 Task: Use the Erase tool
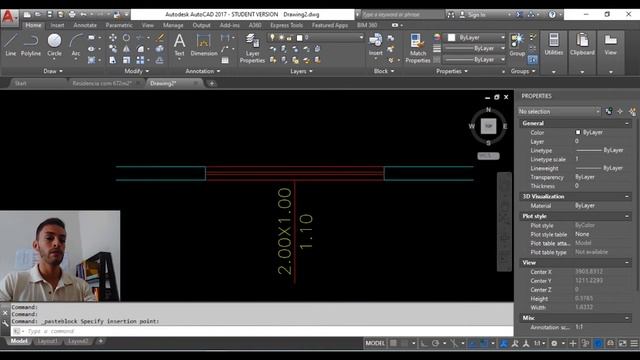tap(160, 38)
